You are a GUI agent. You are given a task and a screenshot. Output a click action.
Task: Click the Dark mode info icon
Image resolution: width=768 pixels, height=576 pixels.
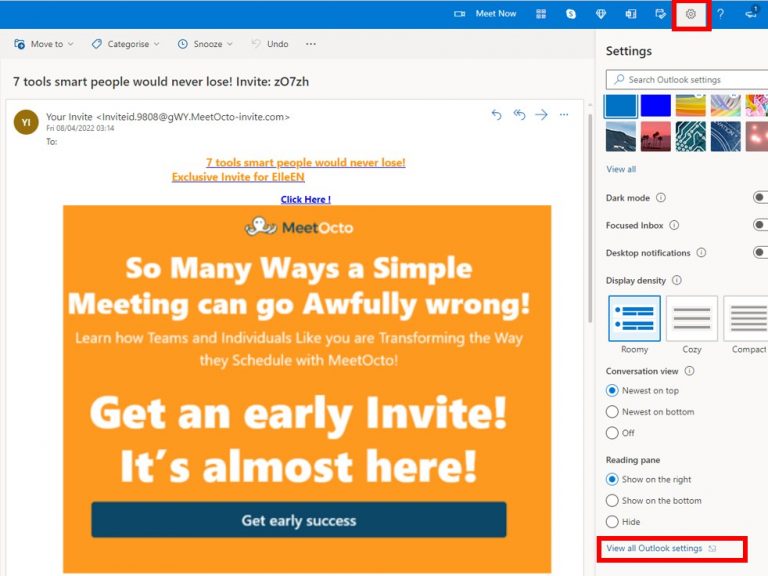tap(661, 197)
